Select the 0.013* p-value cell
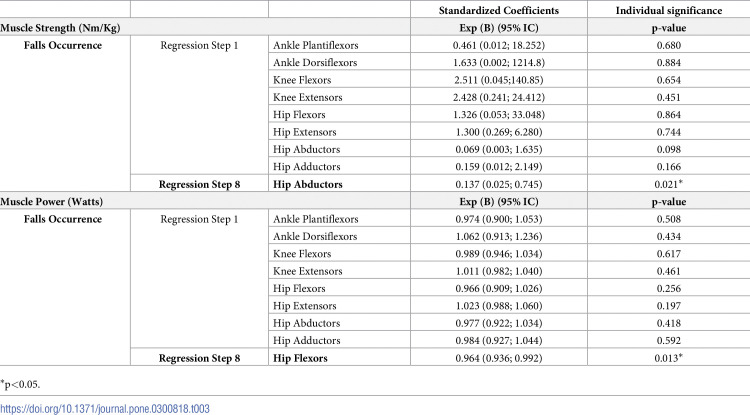 [669, 358]
